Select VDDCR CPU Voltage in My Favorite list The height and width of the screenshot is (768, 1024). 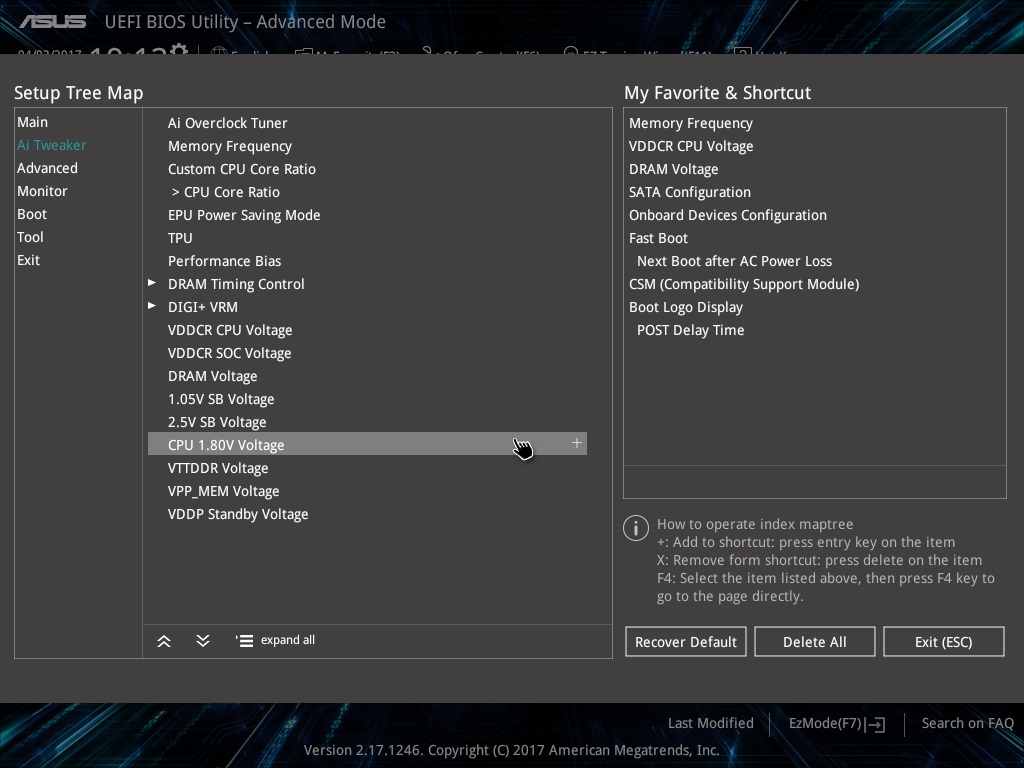point(691,146)
